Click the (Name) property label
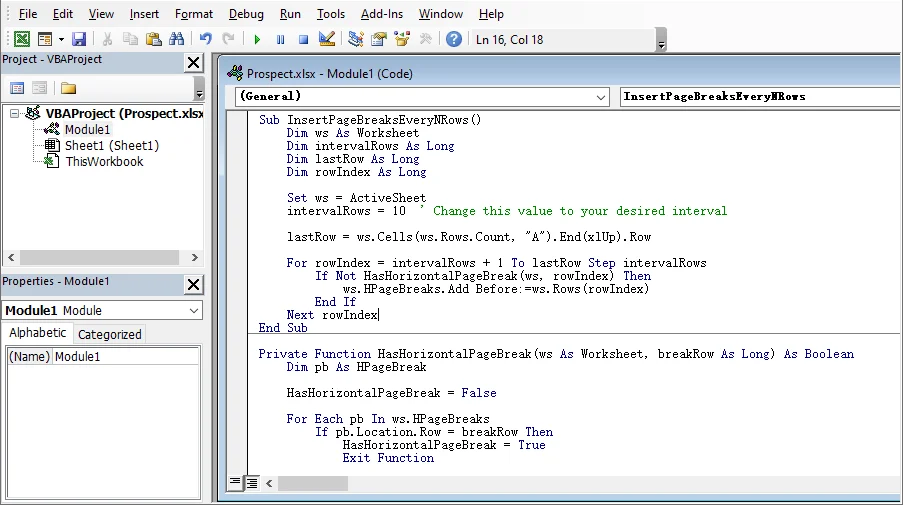This screenshot has height=505, width=903. [29, 356]
